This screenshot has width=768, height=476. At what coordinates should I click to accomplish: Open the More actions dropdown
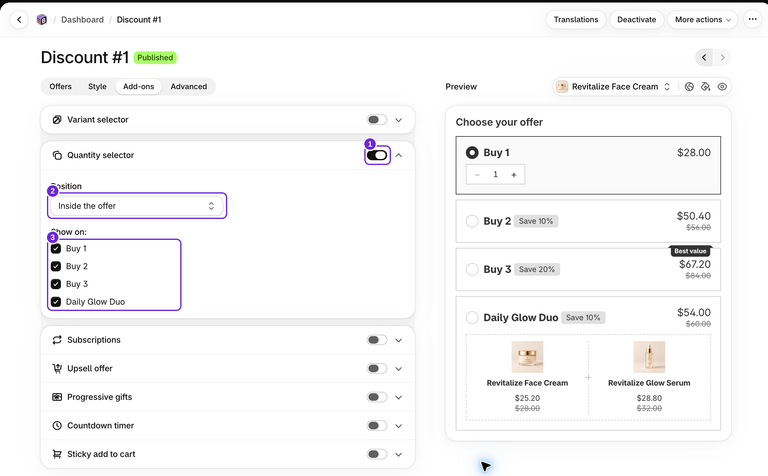[702, 20]
